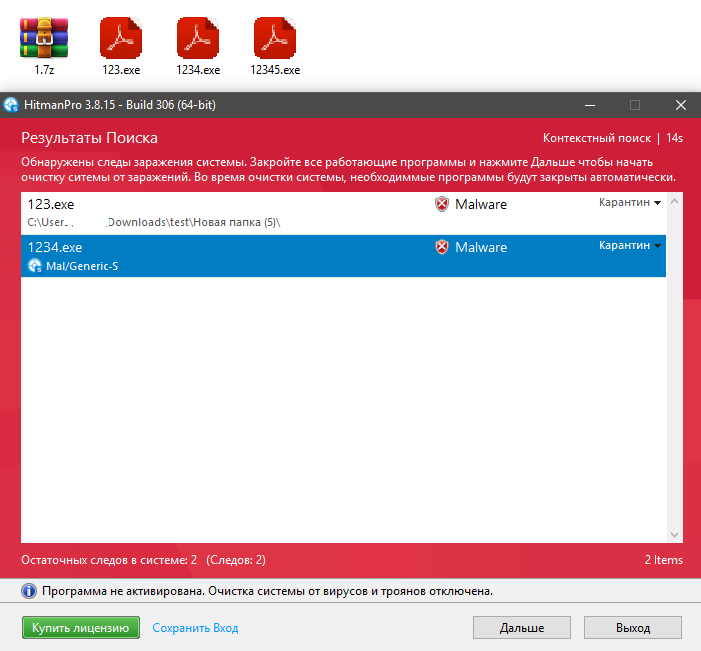Select the 1234.exe result row

coord(343,256)
